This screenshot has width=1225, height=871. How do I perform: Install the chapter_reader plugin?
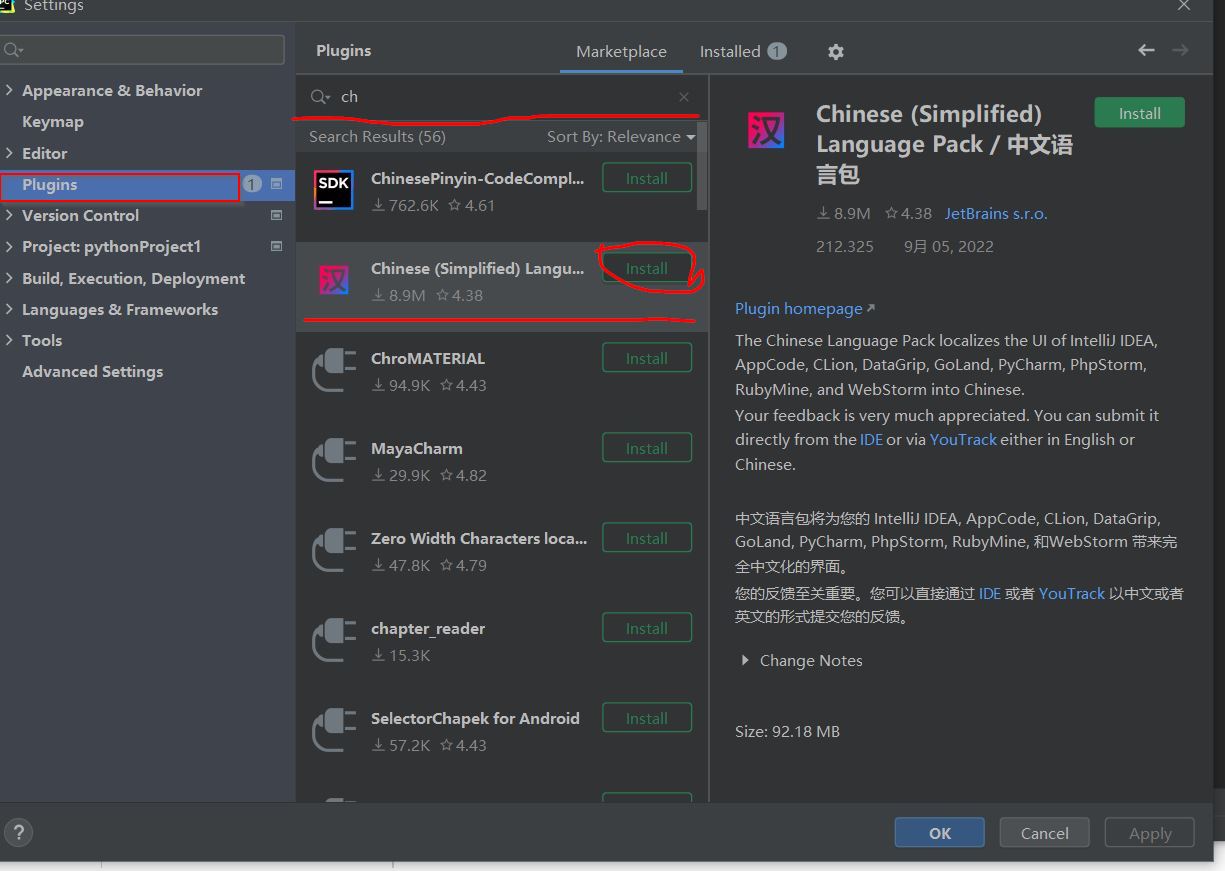[x=647, y=628]
